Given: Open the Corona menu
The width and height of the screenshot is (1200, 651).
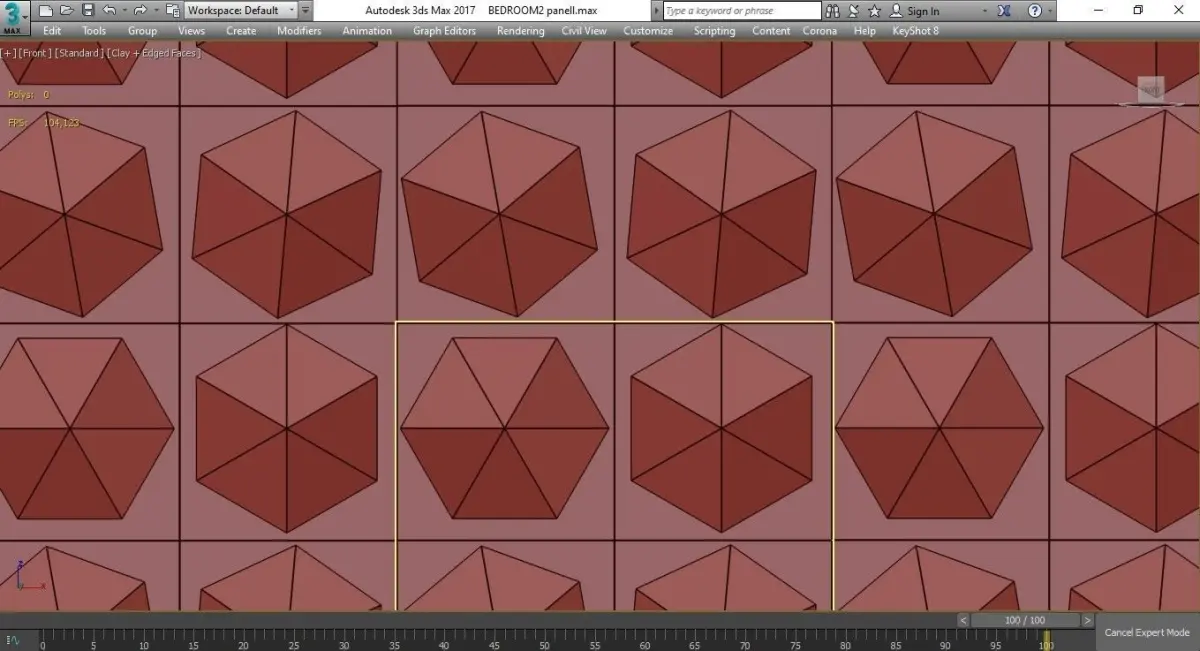Looking at the screenshot, I should point(820,31).
